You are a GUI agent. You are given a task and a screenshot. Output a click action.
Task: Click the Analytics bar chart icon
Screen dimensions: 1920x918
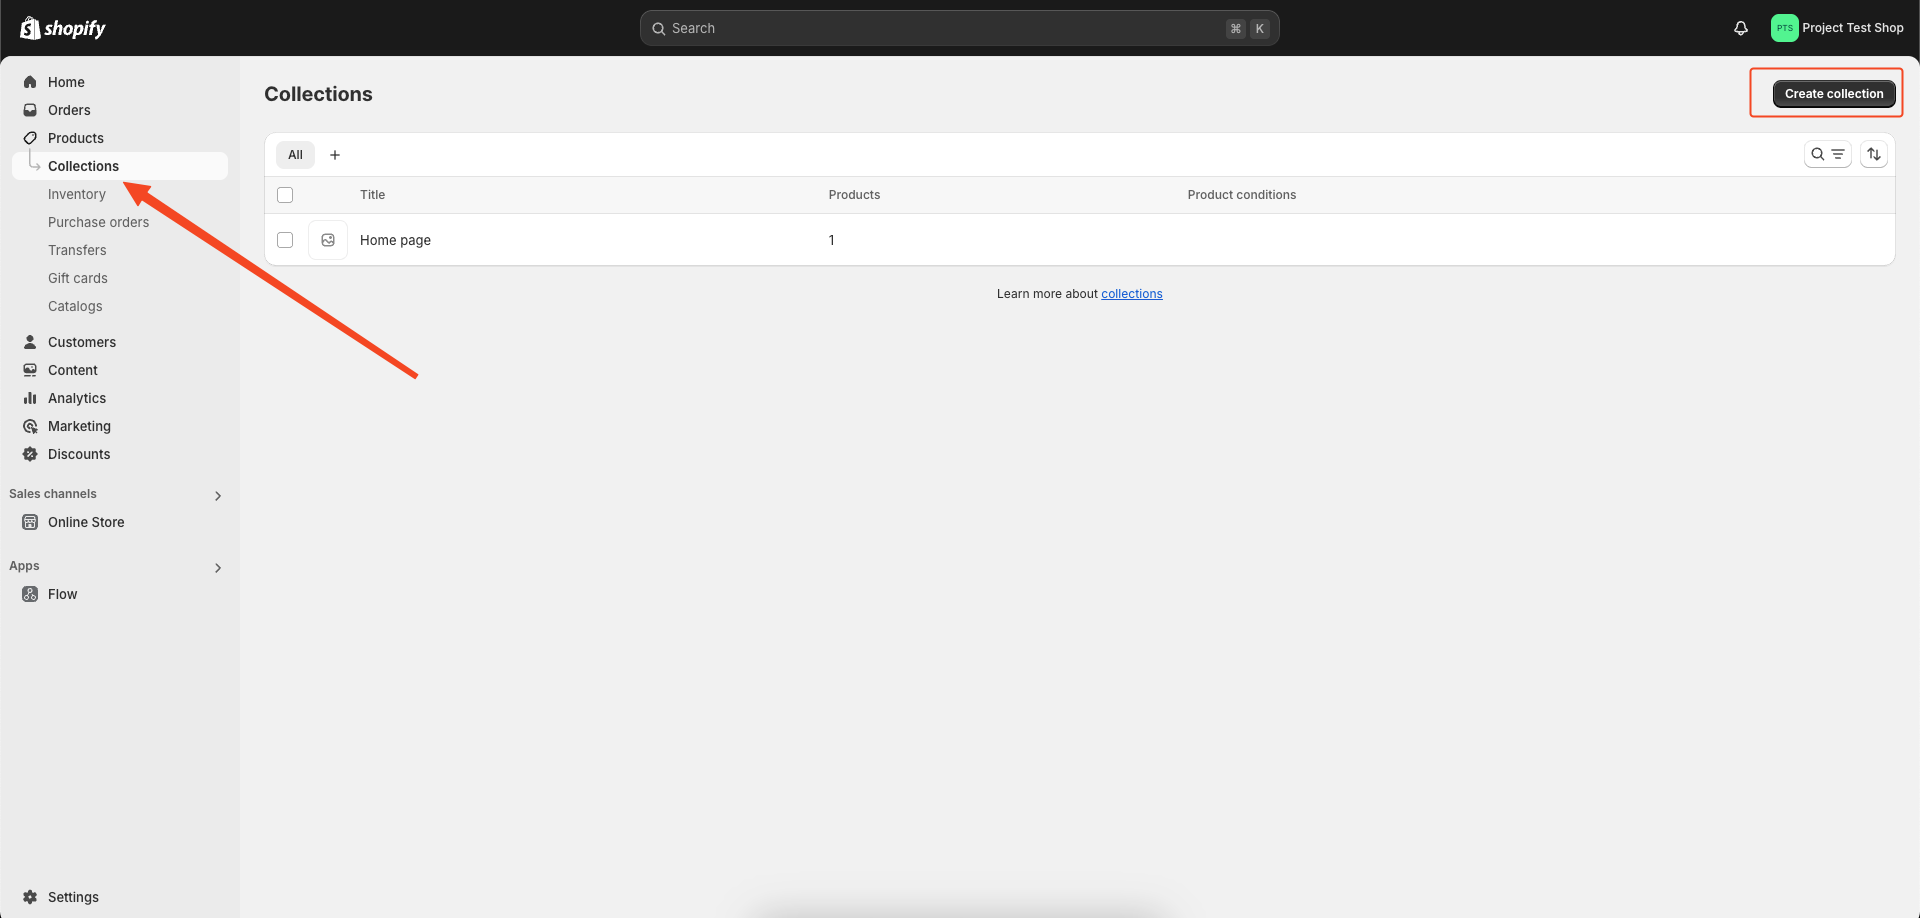coord(30,397)
